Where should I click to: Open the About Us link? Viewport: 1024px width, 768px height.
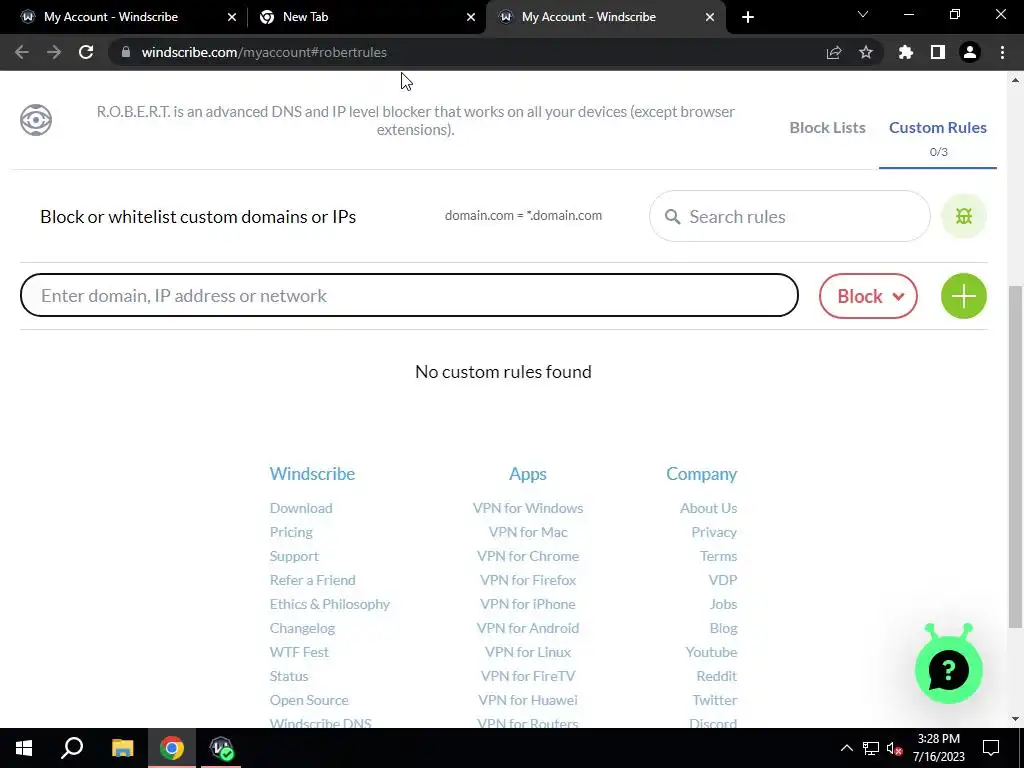coord(708,508)
